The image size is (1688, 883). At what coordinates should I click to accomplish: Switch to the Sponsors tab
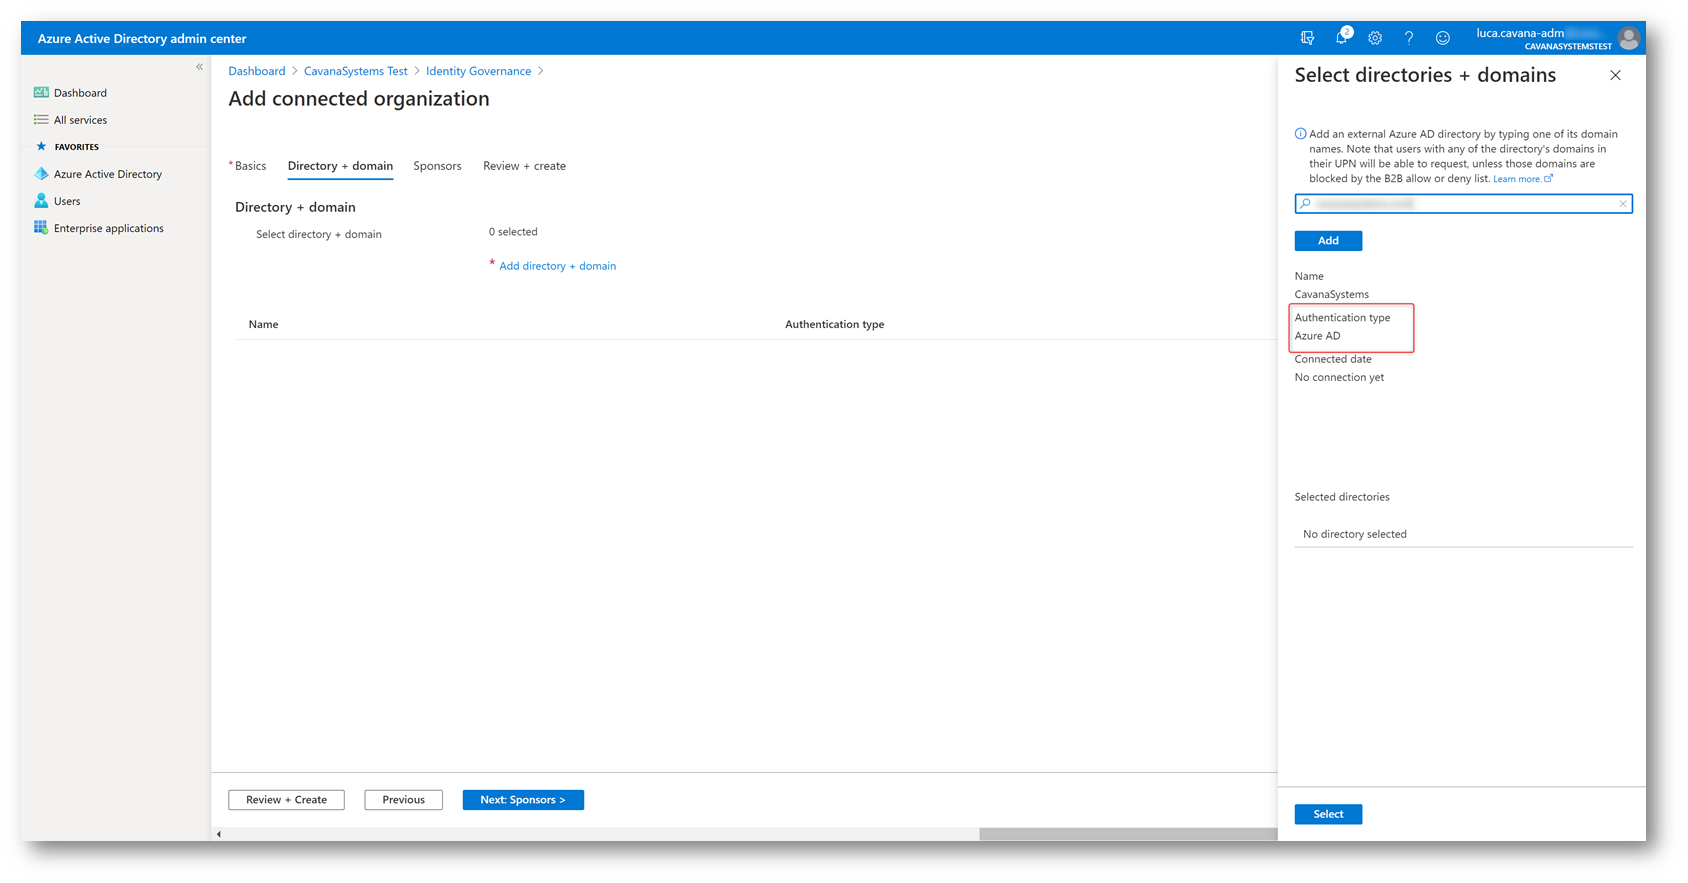coord(437,166)
